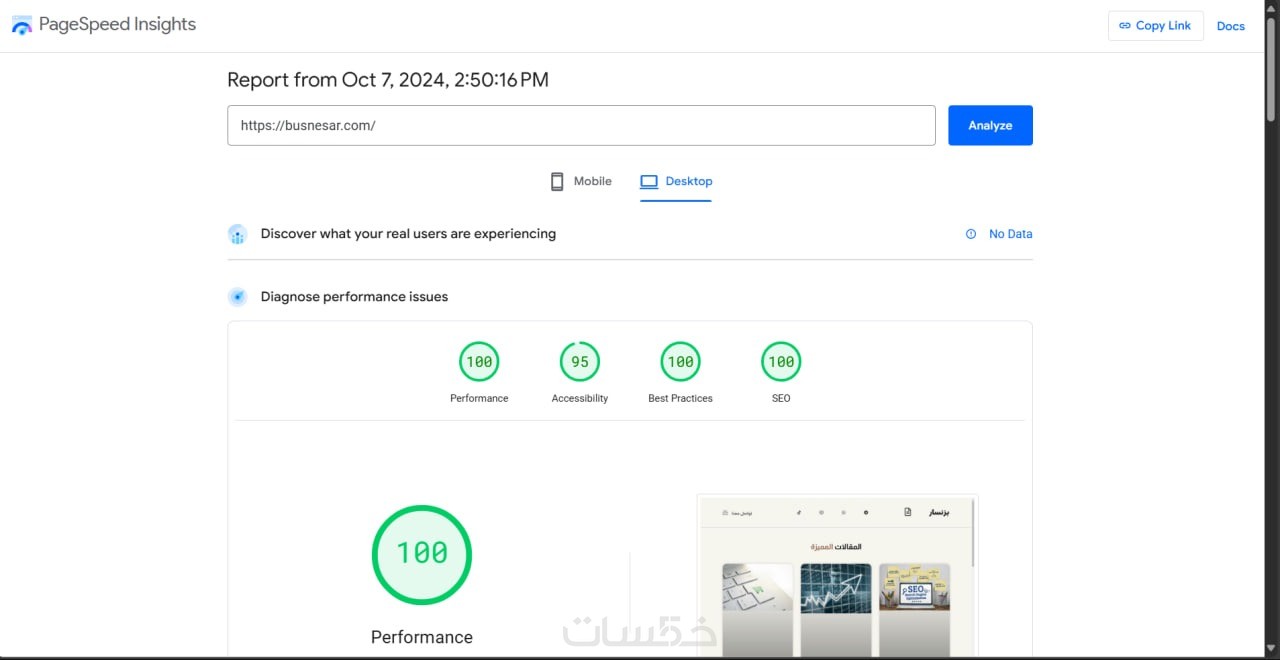The image size is (1280, 660).
Task: Jump to the Accessibility score gauge 95
Action: click(x=580, y=362)
